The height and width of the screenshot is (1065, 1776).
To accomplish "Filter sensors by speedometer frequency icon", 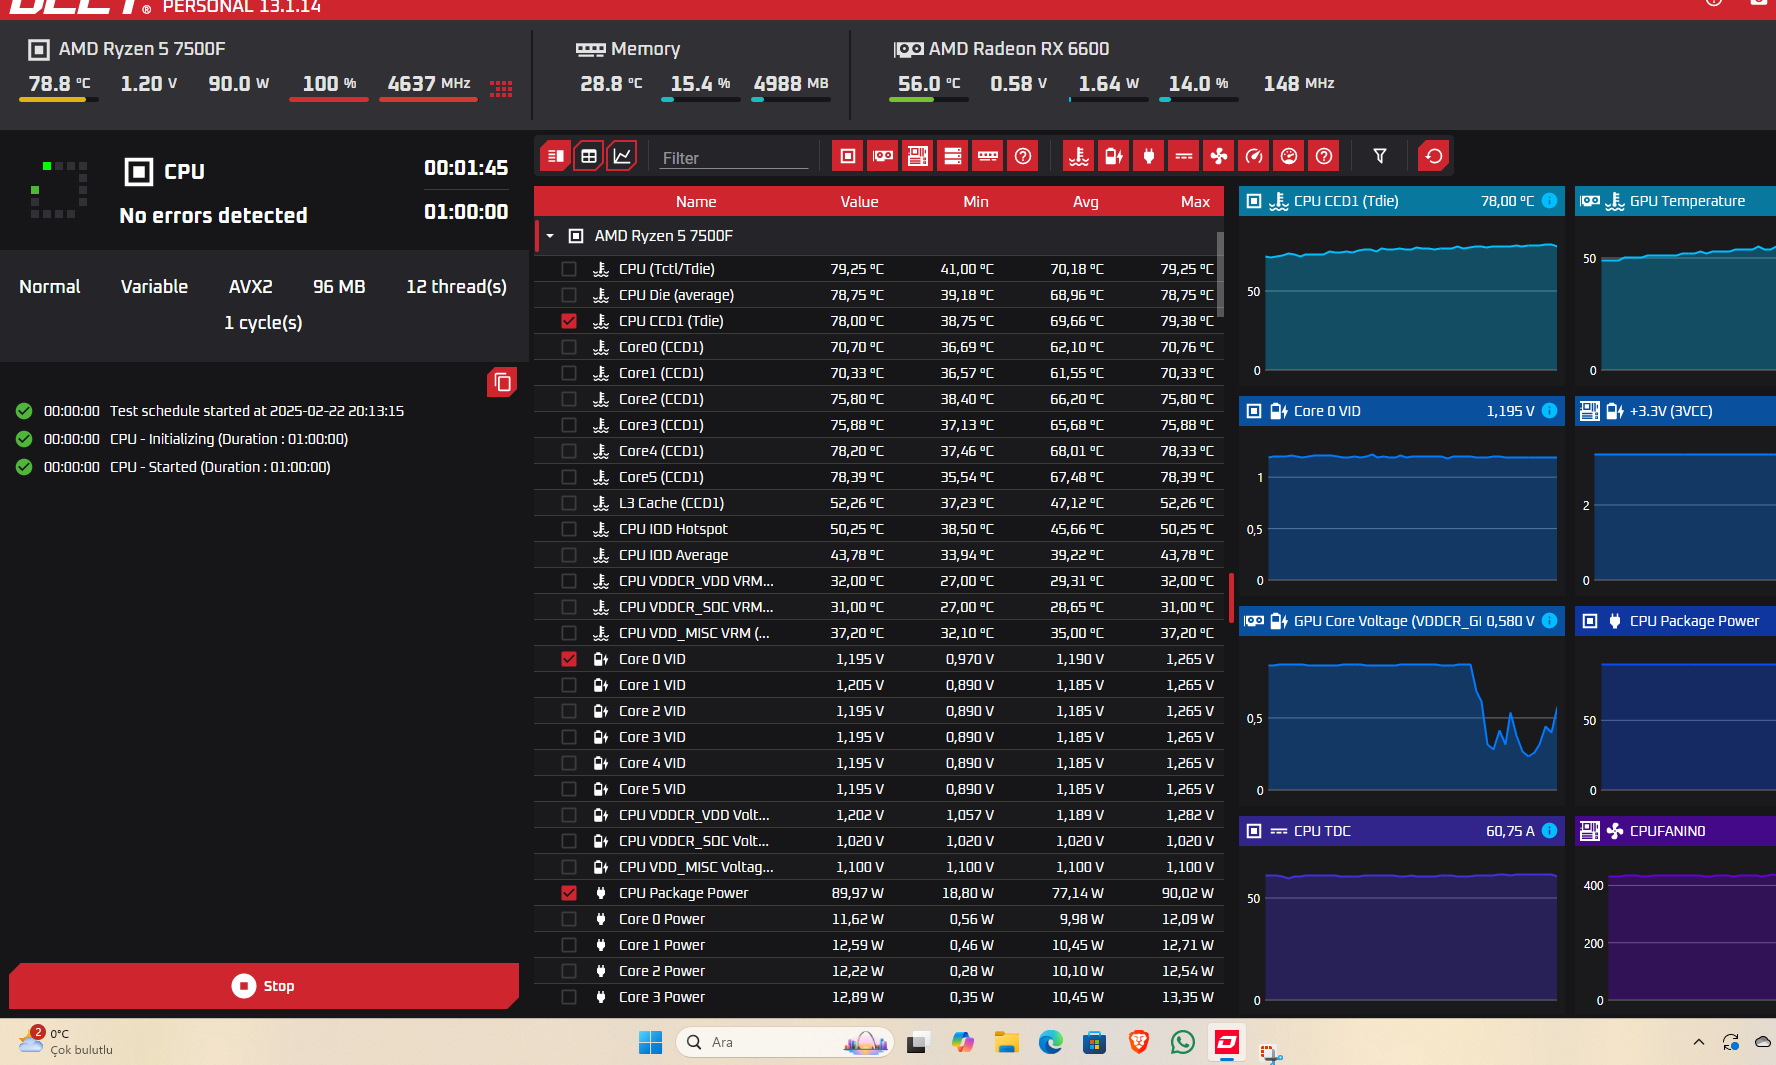I will click(x=1254, y=156).
